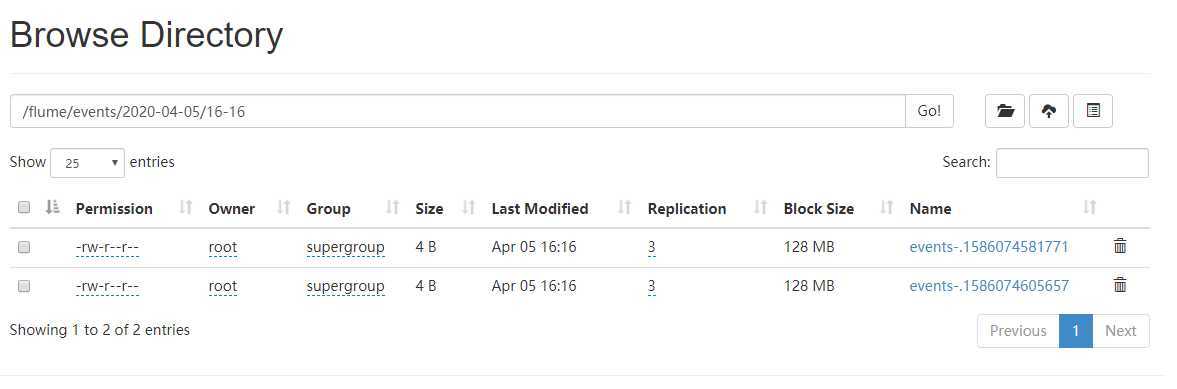1177x389 pixels.
Task: Click the Go! button
Action: 929,111
